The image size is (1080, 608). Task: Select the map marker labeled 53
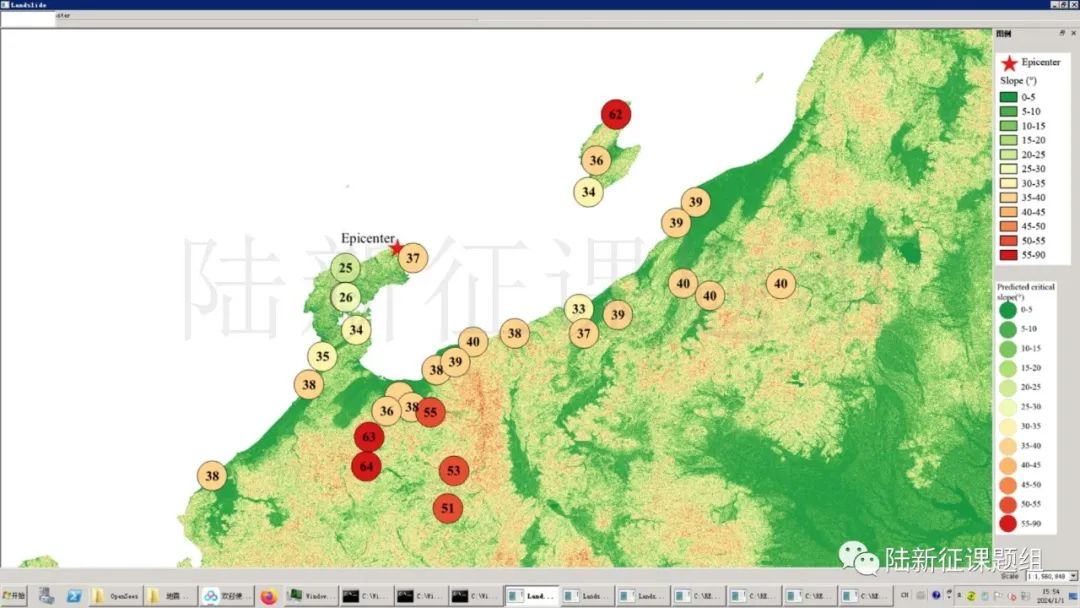coord(454,470)
